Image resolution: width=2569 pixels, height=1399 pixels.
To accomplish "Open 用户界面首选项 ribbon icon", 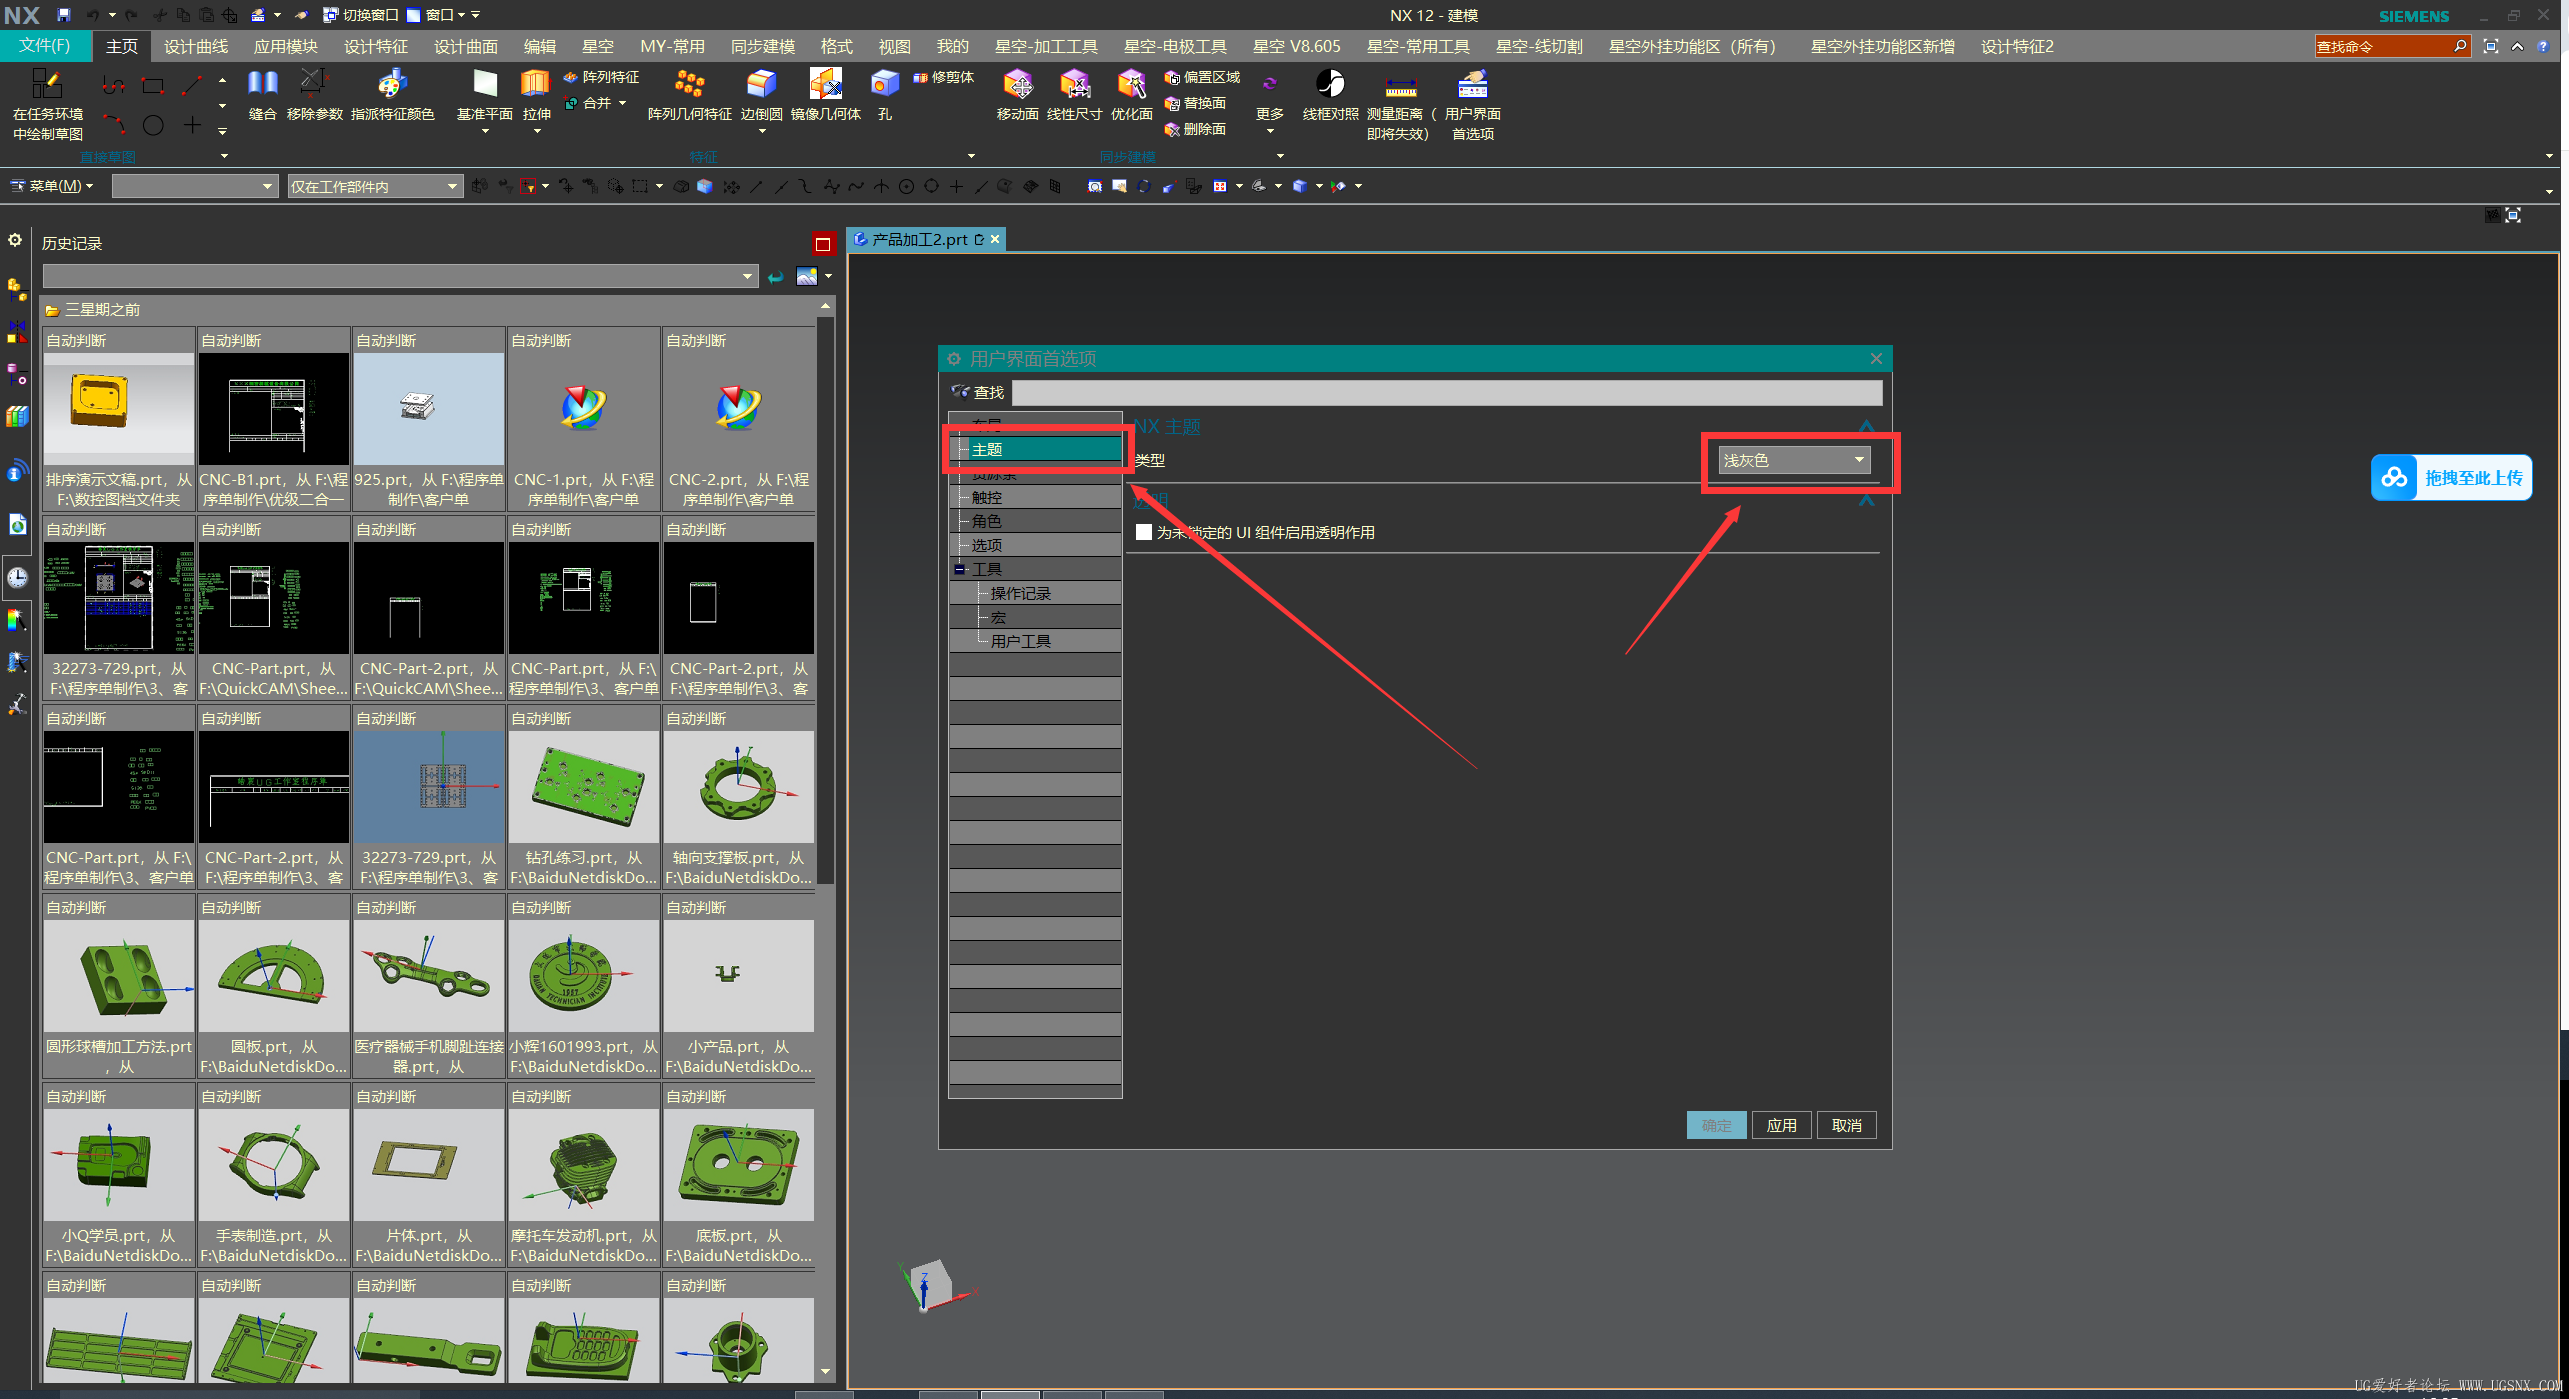I will coord(1472,85).
